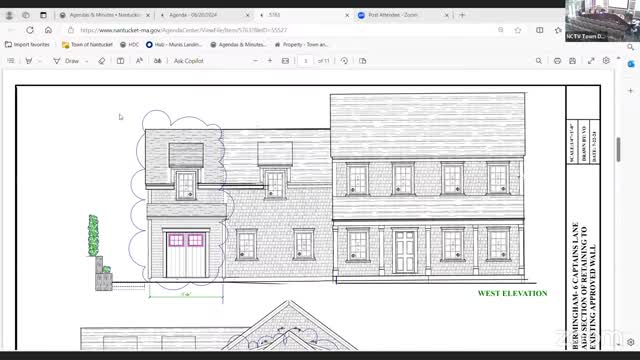Image resolution: width=640 pixels, height=360 pixels.
Task: Click the page view icon after rotate
Action: click(362, 61)
